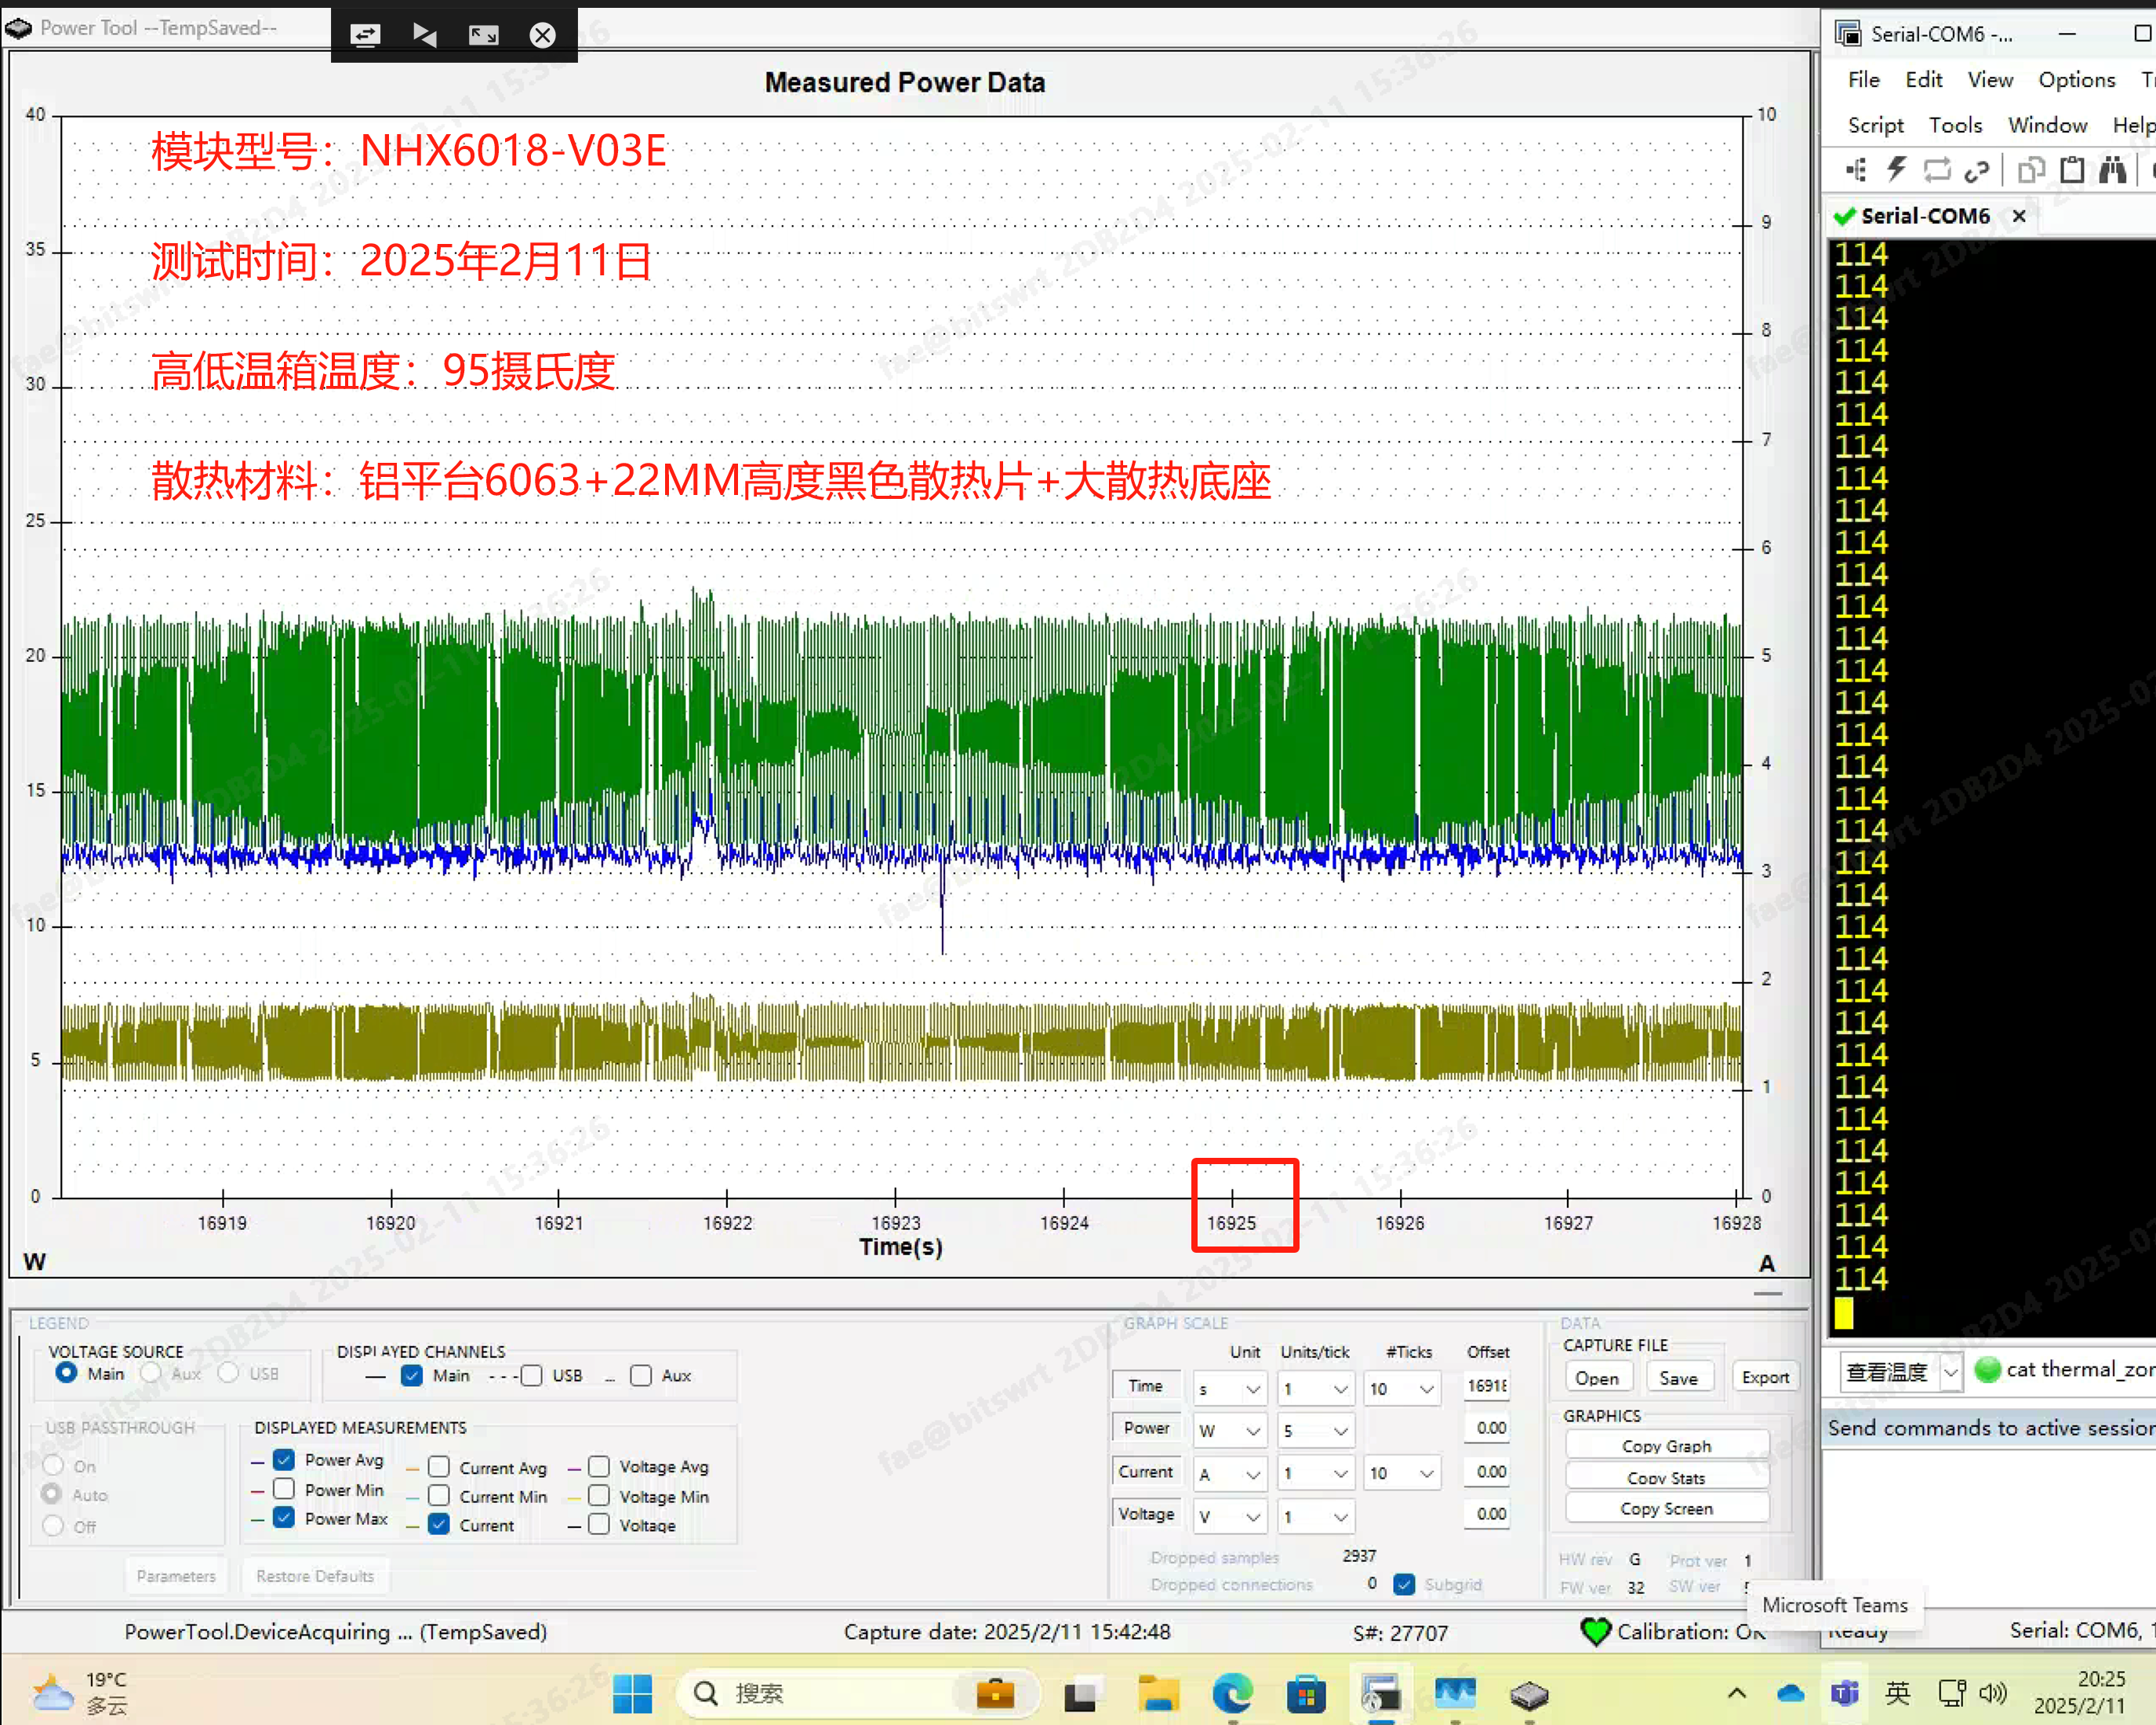Close the Serial-COM6 session tab
The image size is (2156, 1725).
2019,216
